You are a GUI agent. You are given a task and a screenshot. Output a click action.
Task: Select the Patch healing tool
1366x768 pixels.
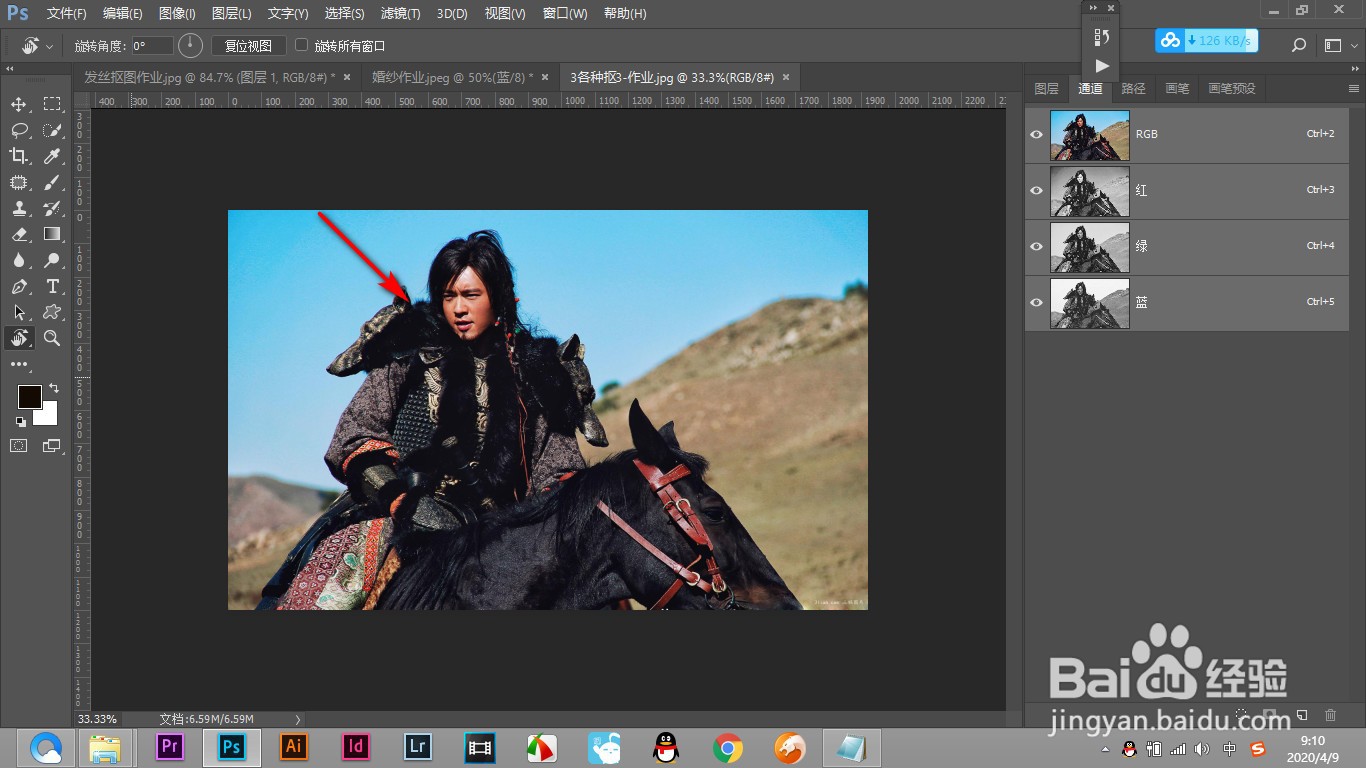[19, 182]
